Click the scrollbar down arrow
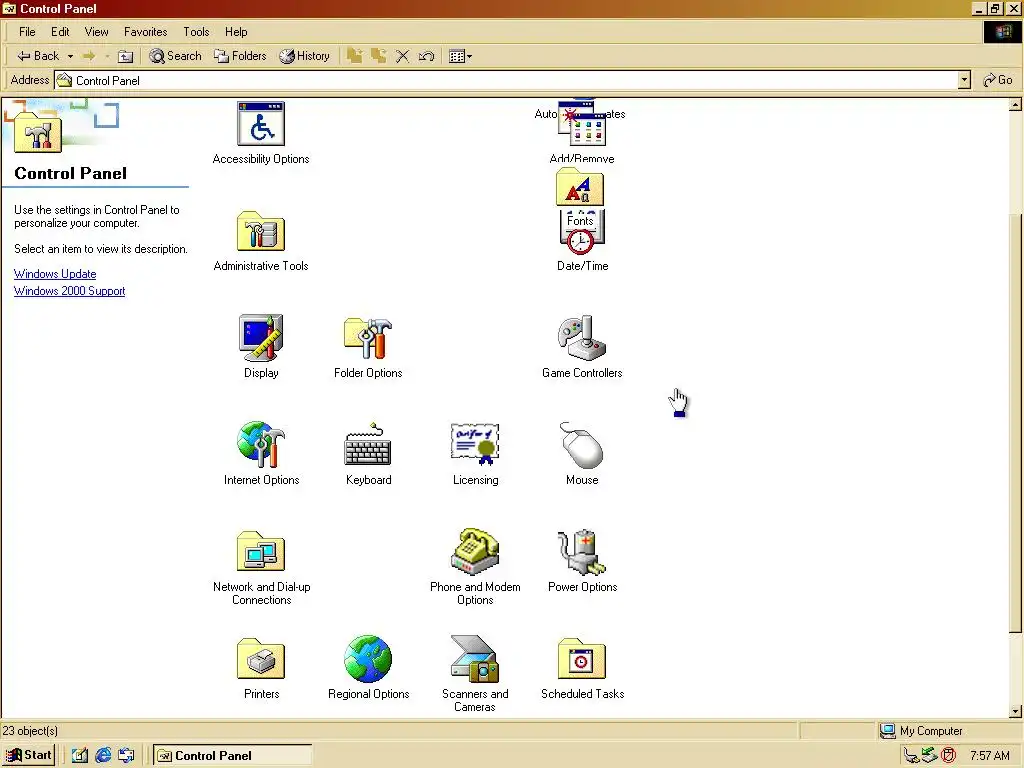Viewport: 1024px width, 768px height. coord(1016,711)
